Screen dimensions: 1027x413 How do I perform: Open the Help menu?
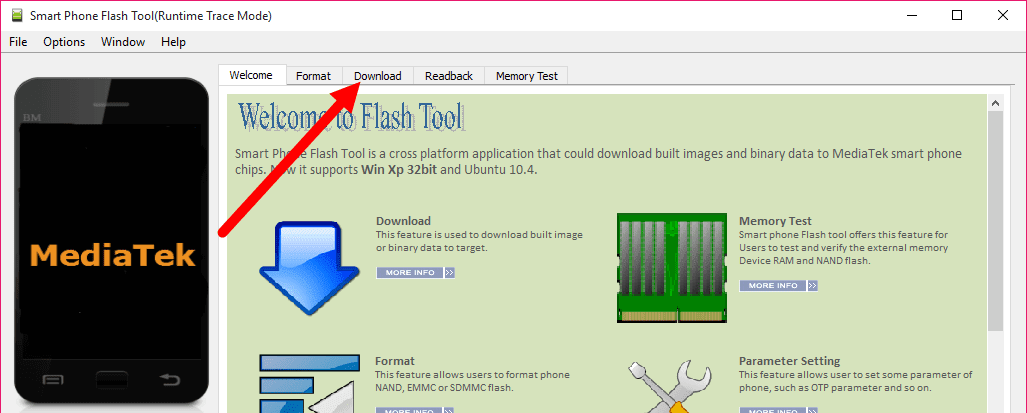pos(174,42)
